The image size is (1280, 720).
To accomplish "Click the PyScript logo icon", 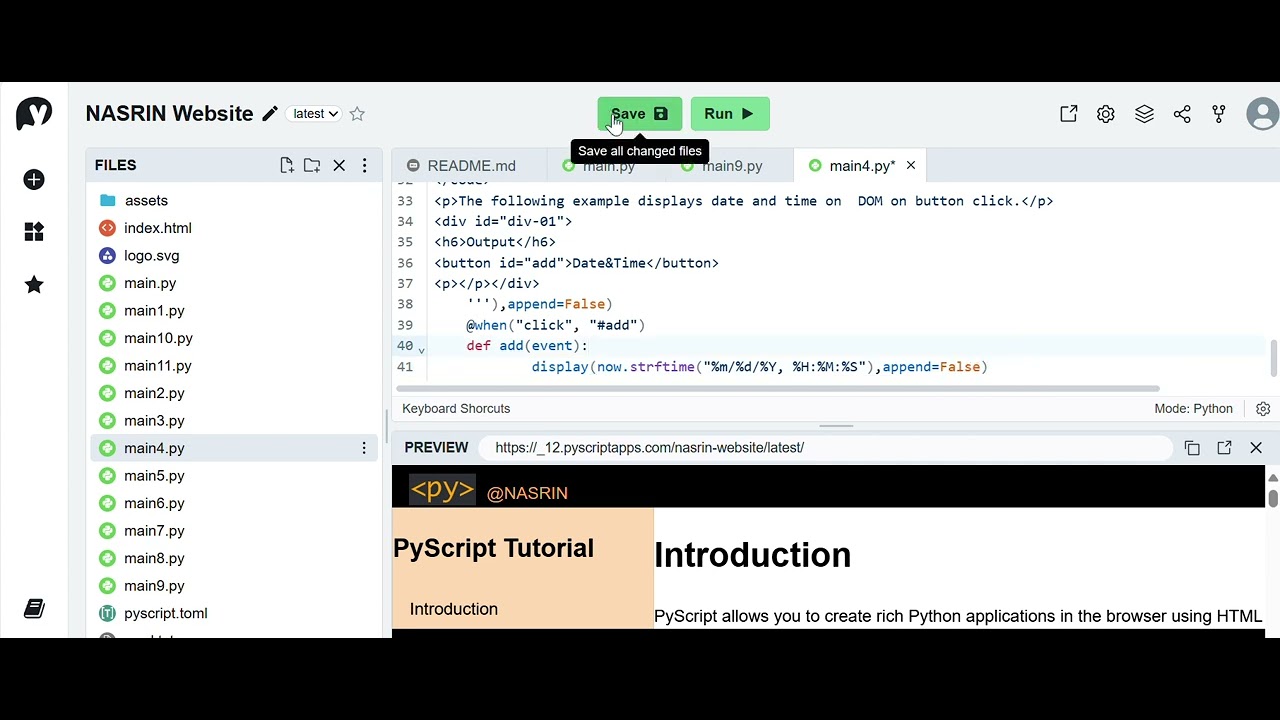I will [34, 114].
